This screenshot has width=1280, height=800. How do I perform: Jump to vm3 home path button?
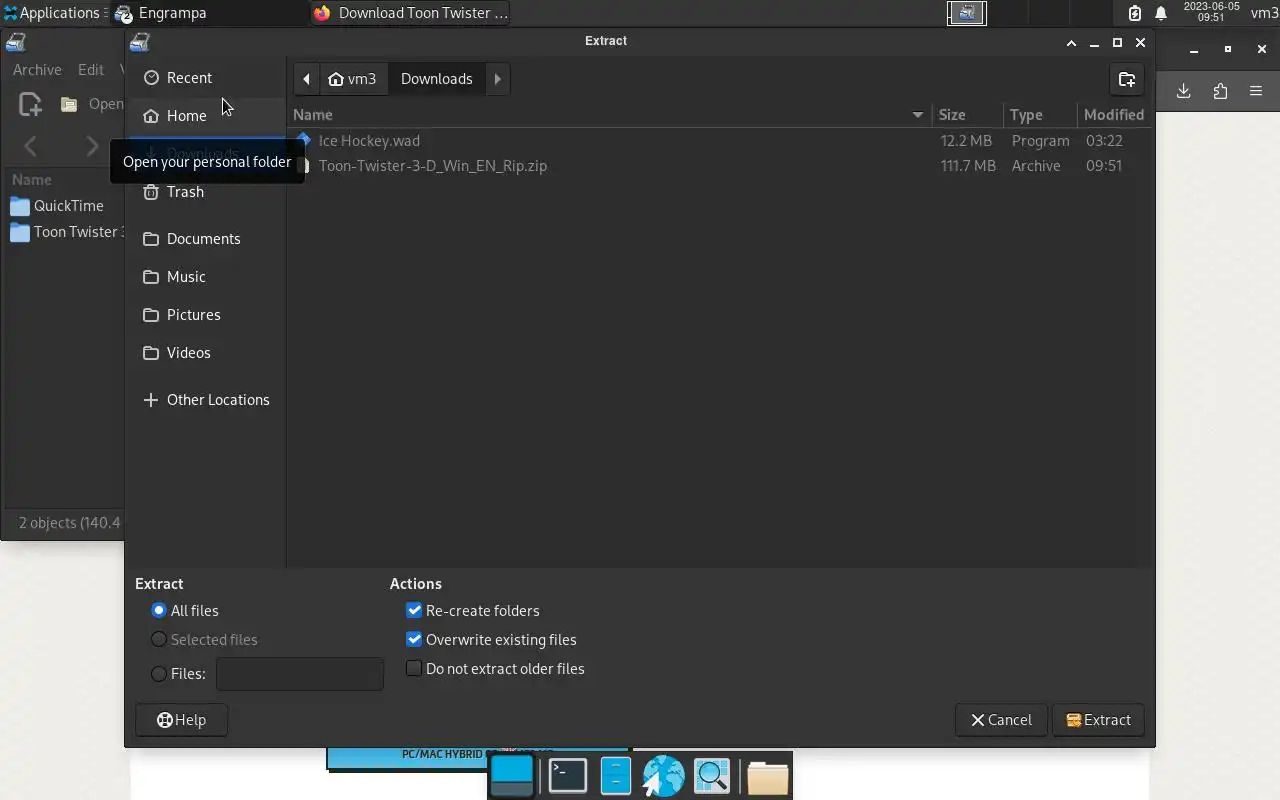352,79
